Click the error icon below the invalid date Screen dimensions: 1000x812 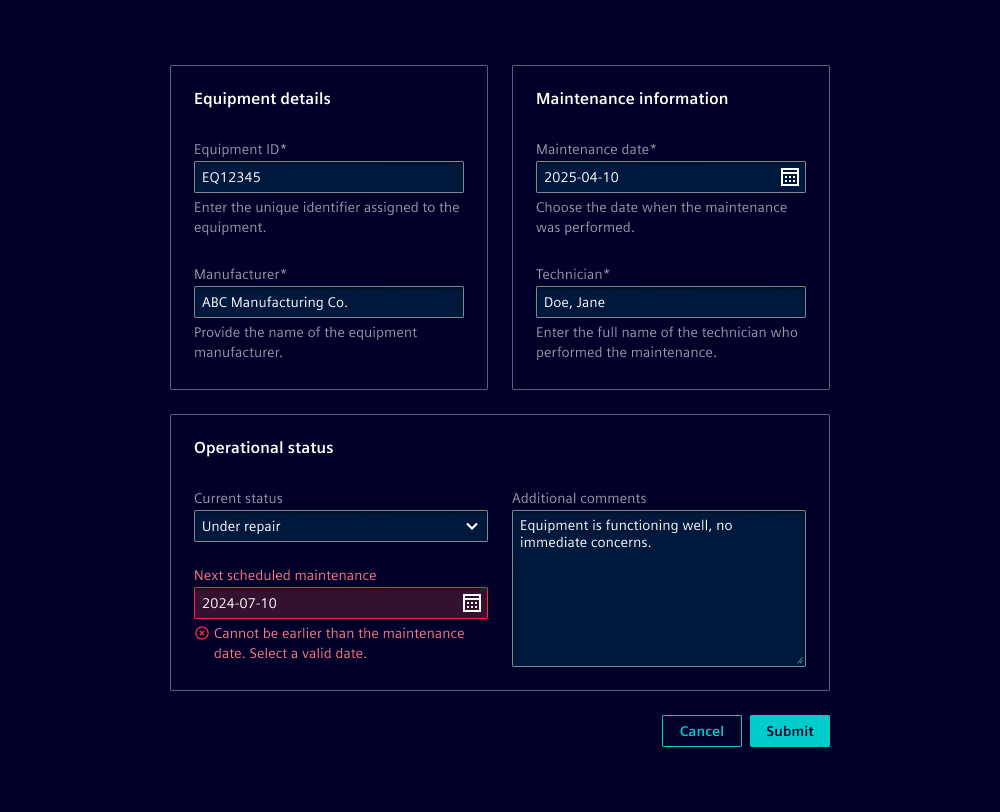[x=201, y=633]
